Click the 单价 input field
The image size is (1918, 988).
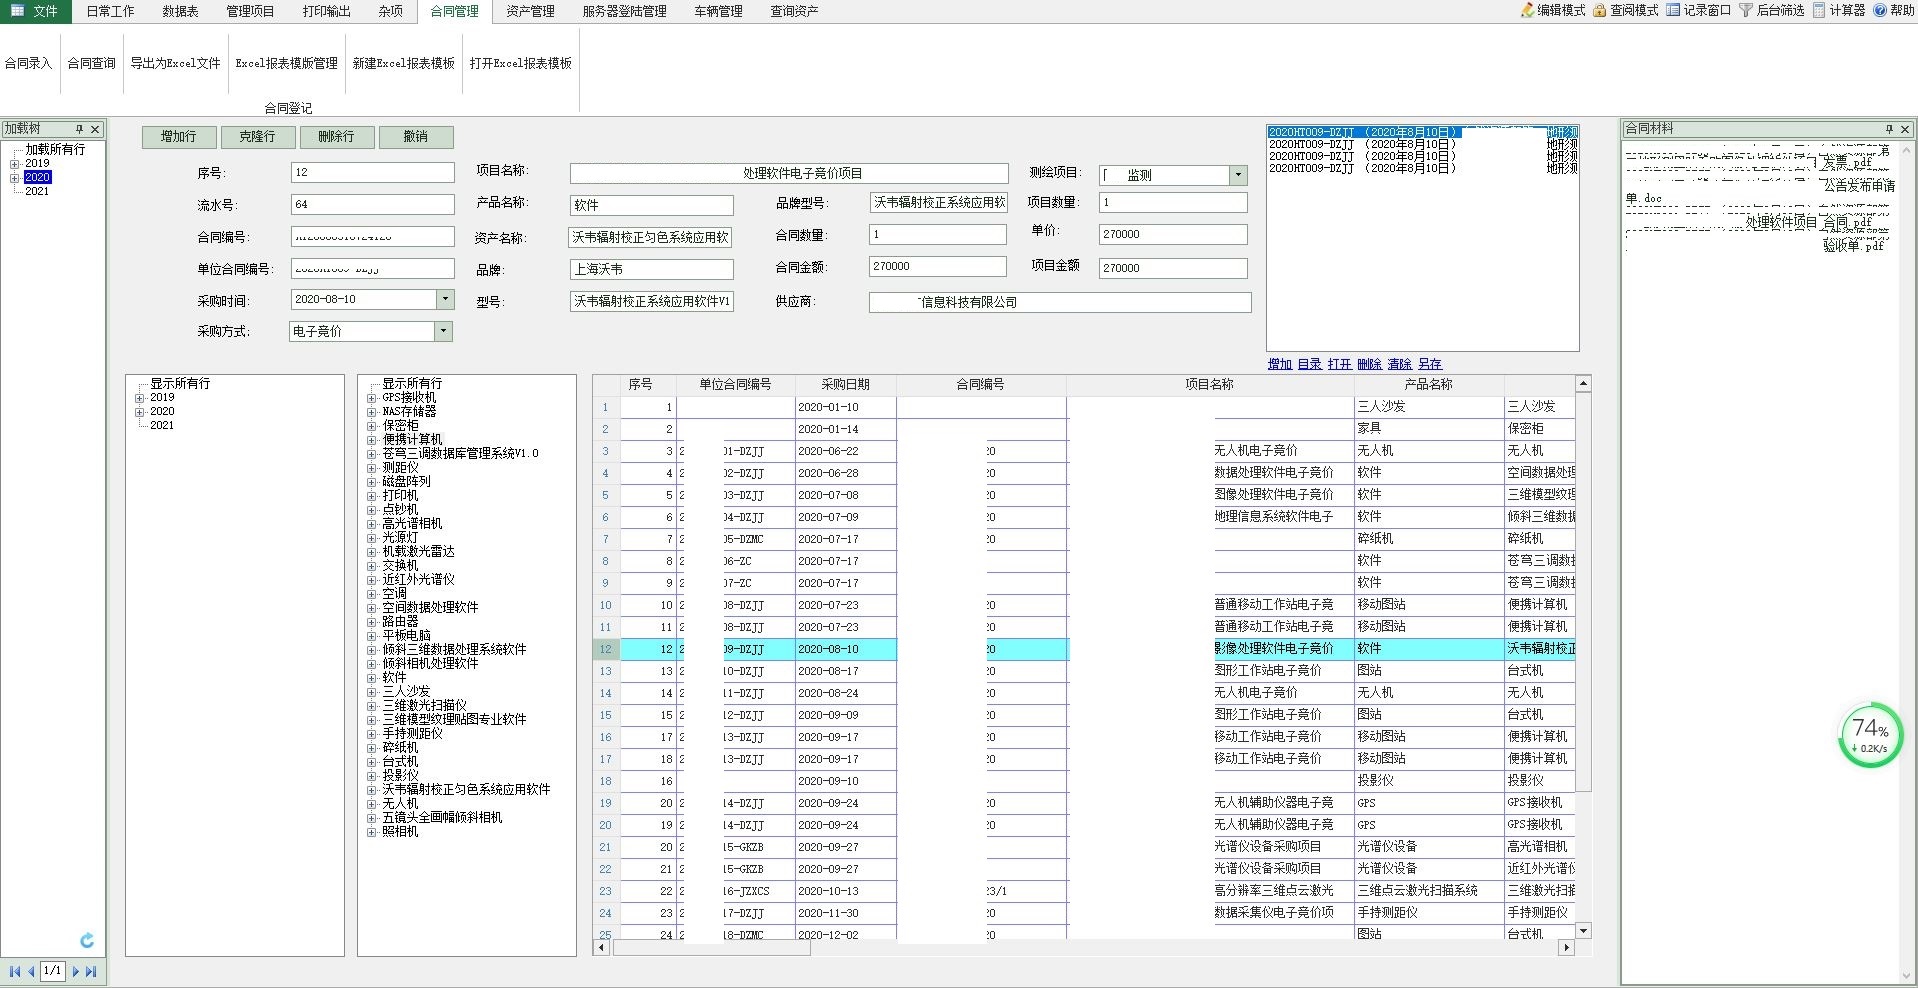pos(1173,234)
